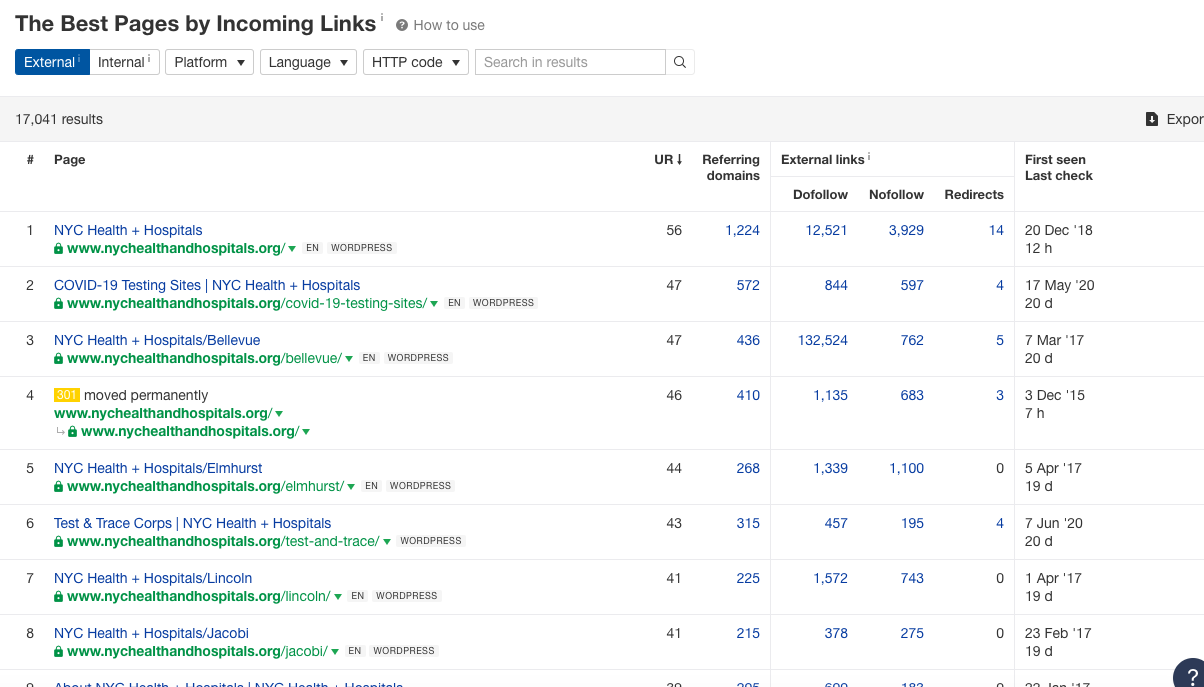
Task: Open the /test-and-trace/ green URL
Action: (223, 541)
